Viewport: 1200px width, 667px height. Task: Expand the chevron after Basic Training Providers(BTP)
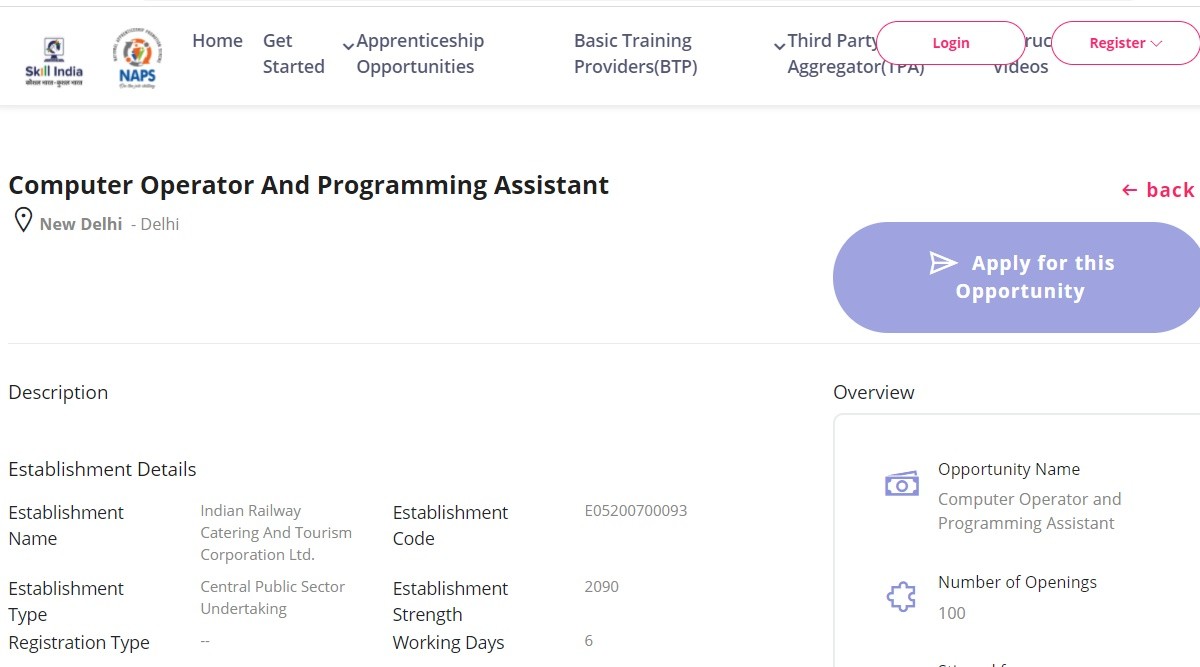click(x=779, y=47)
